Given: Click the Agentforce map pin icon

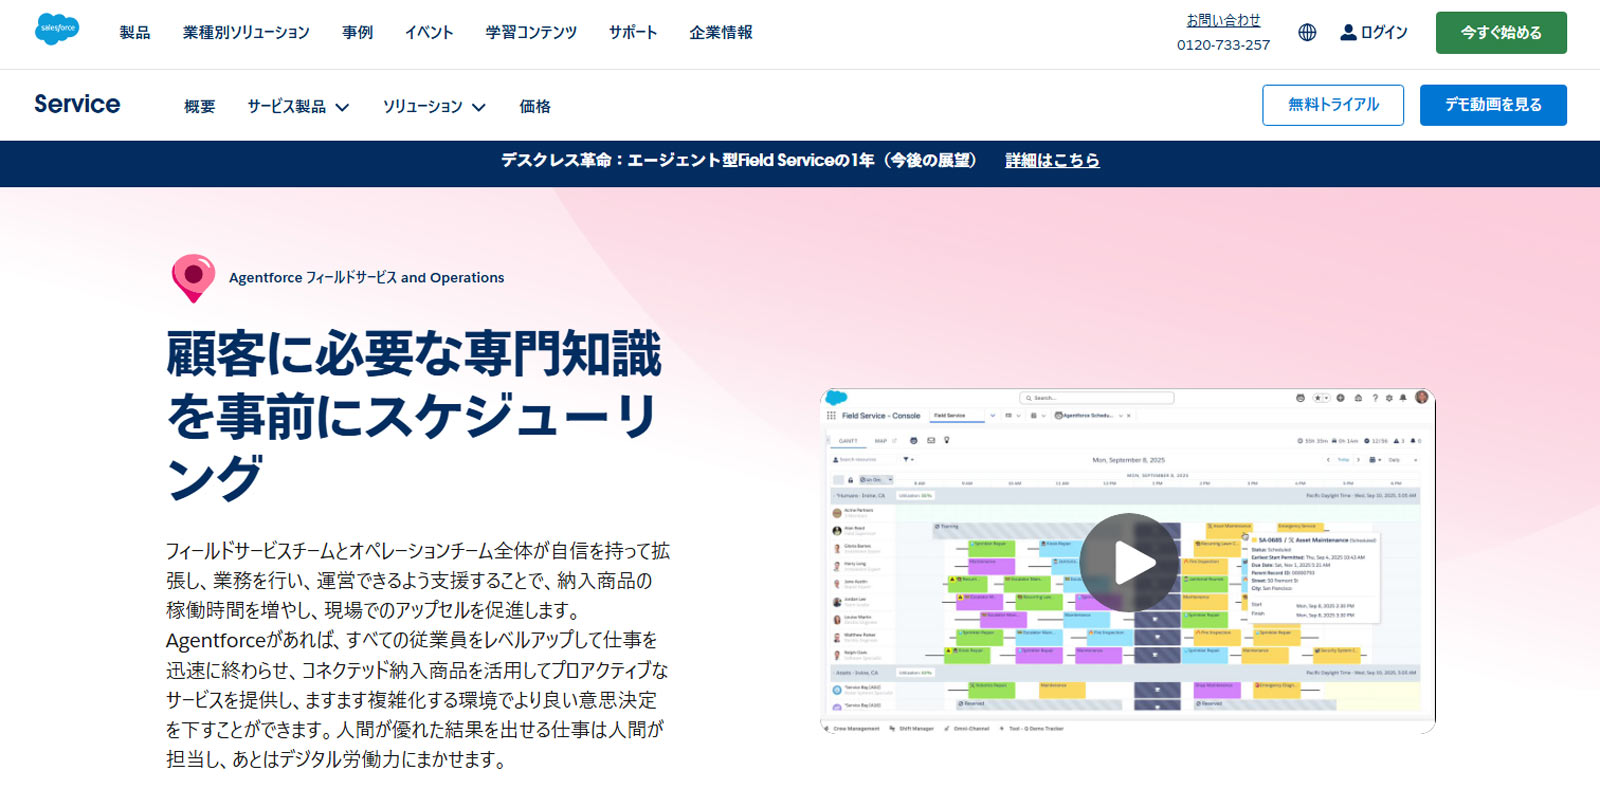Looking at the screenshot, I should (x=193, y=277).
